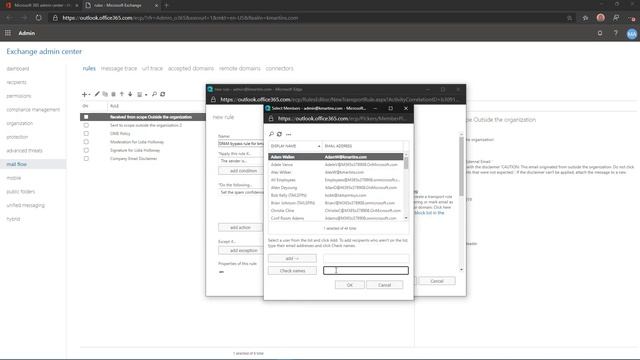Toggle checkbox for Received from scope Outside rule

86,117
